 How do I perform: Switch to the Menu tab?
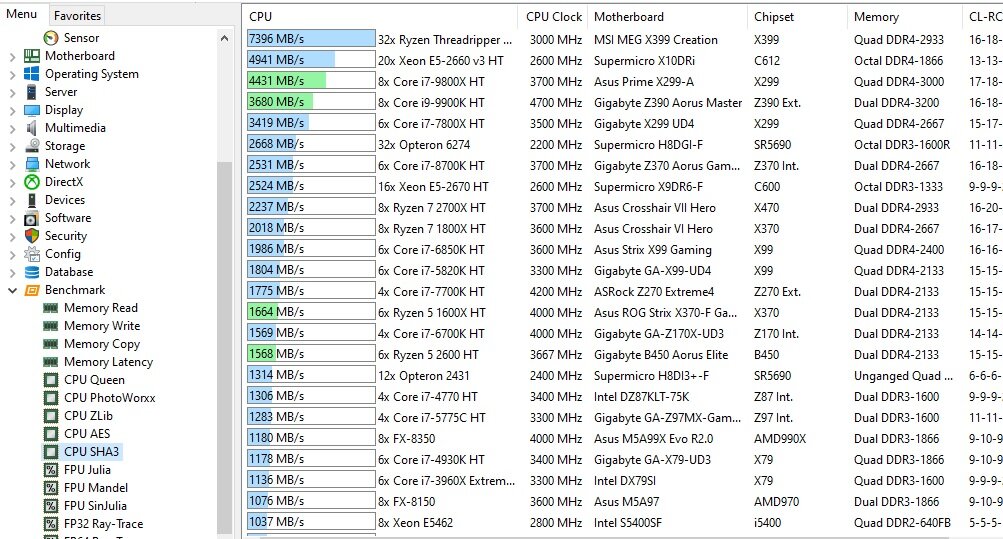(21, 14)
